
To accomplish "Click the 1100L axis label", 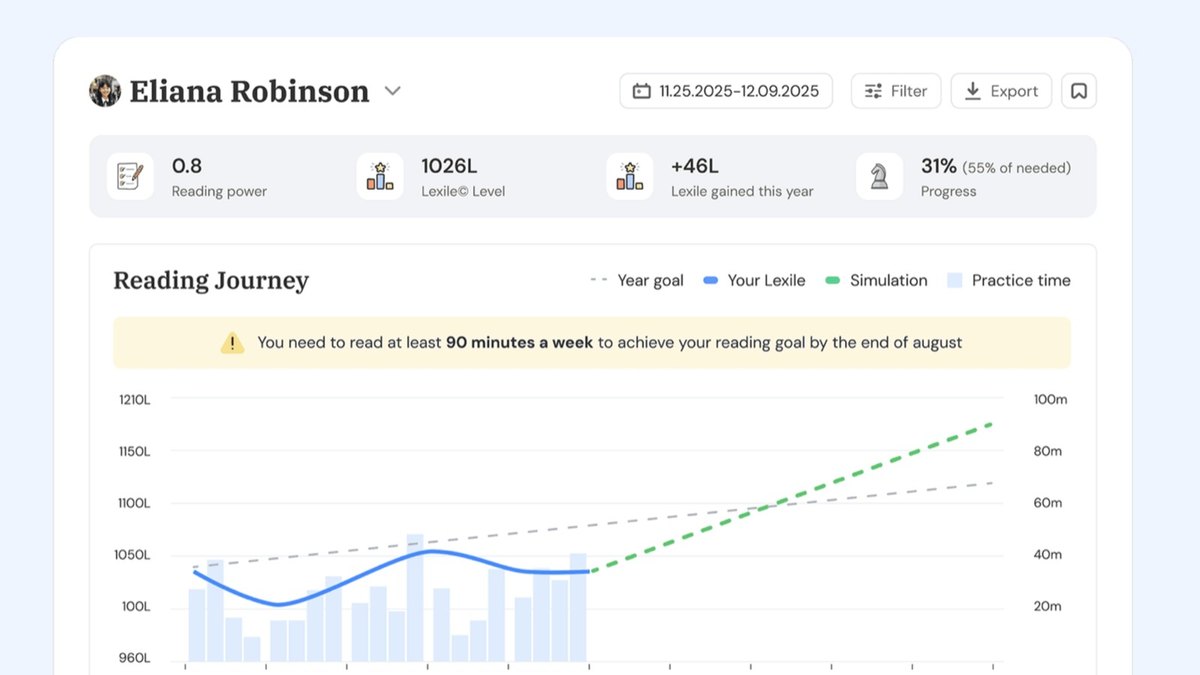I will point(134,503).
